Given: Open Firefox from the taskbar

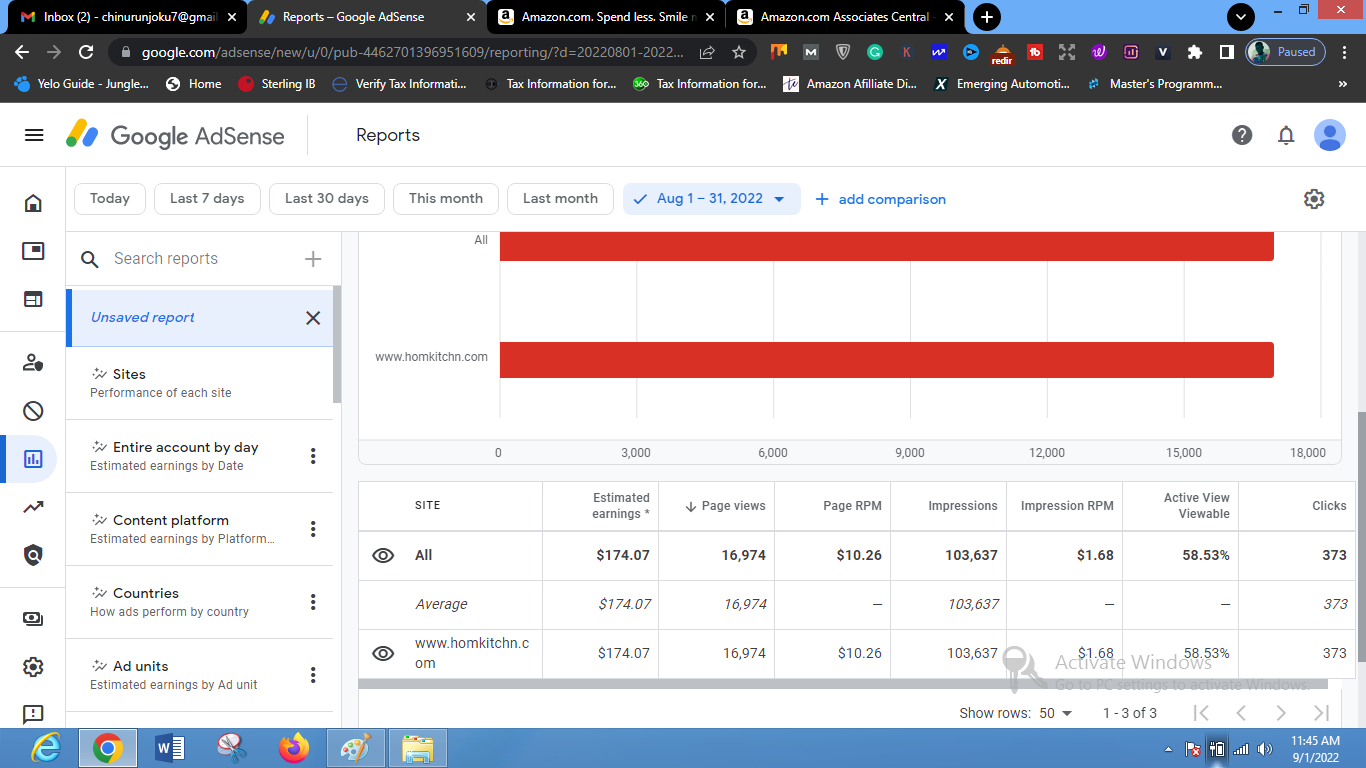Looking at the screenshot, I should [x=294, y=748].
